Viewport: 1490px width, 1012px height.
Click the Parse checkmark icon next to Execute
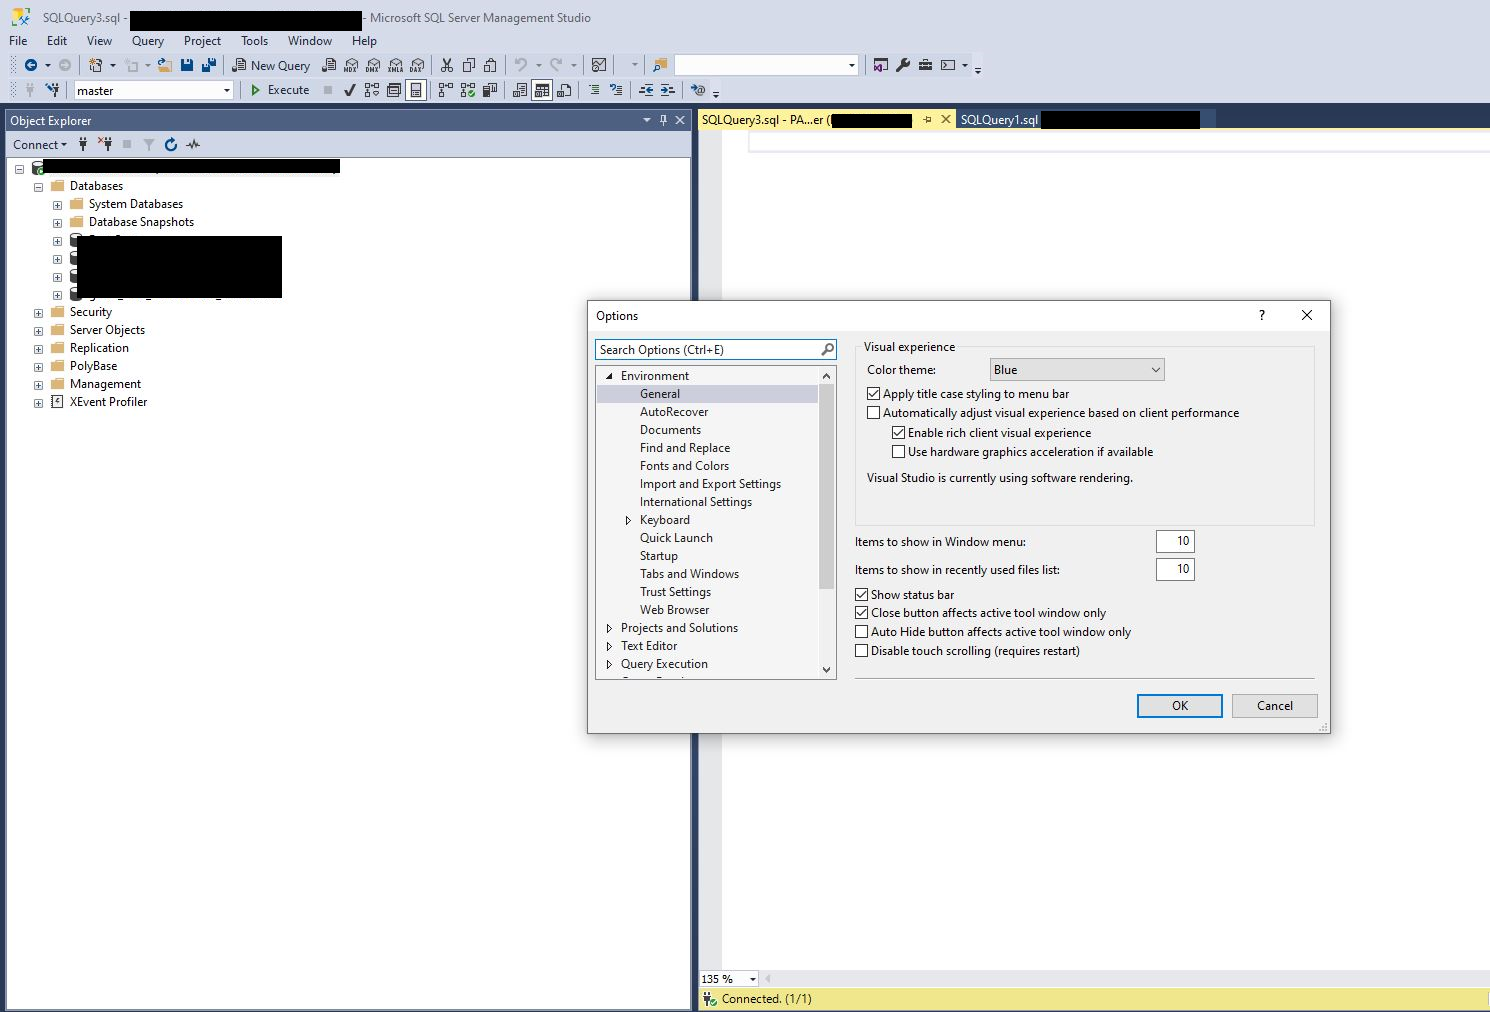pos(349,90)
